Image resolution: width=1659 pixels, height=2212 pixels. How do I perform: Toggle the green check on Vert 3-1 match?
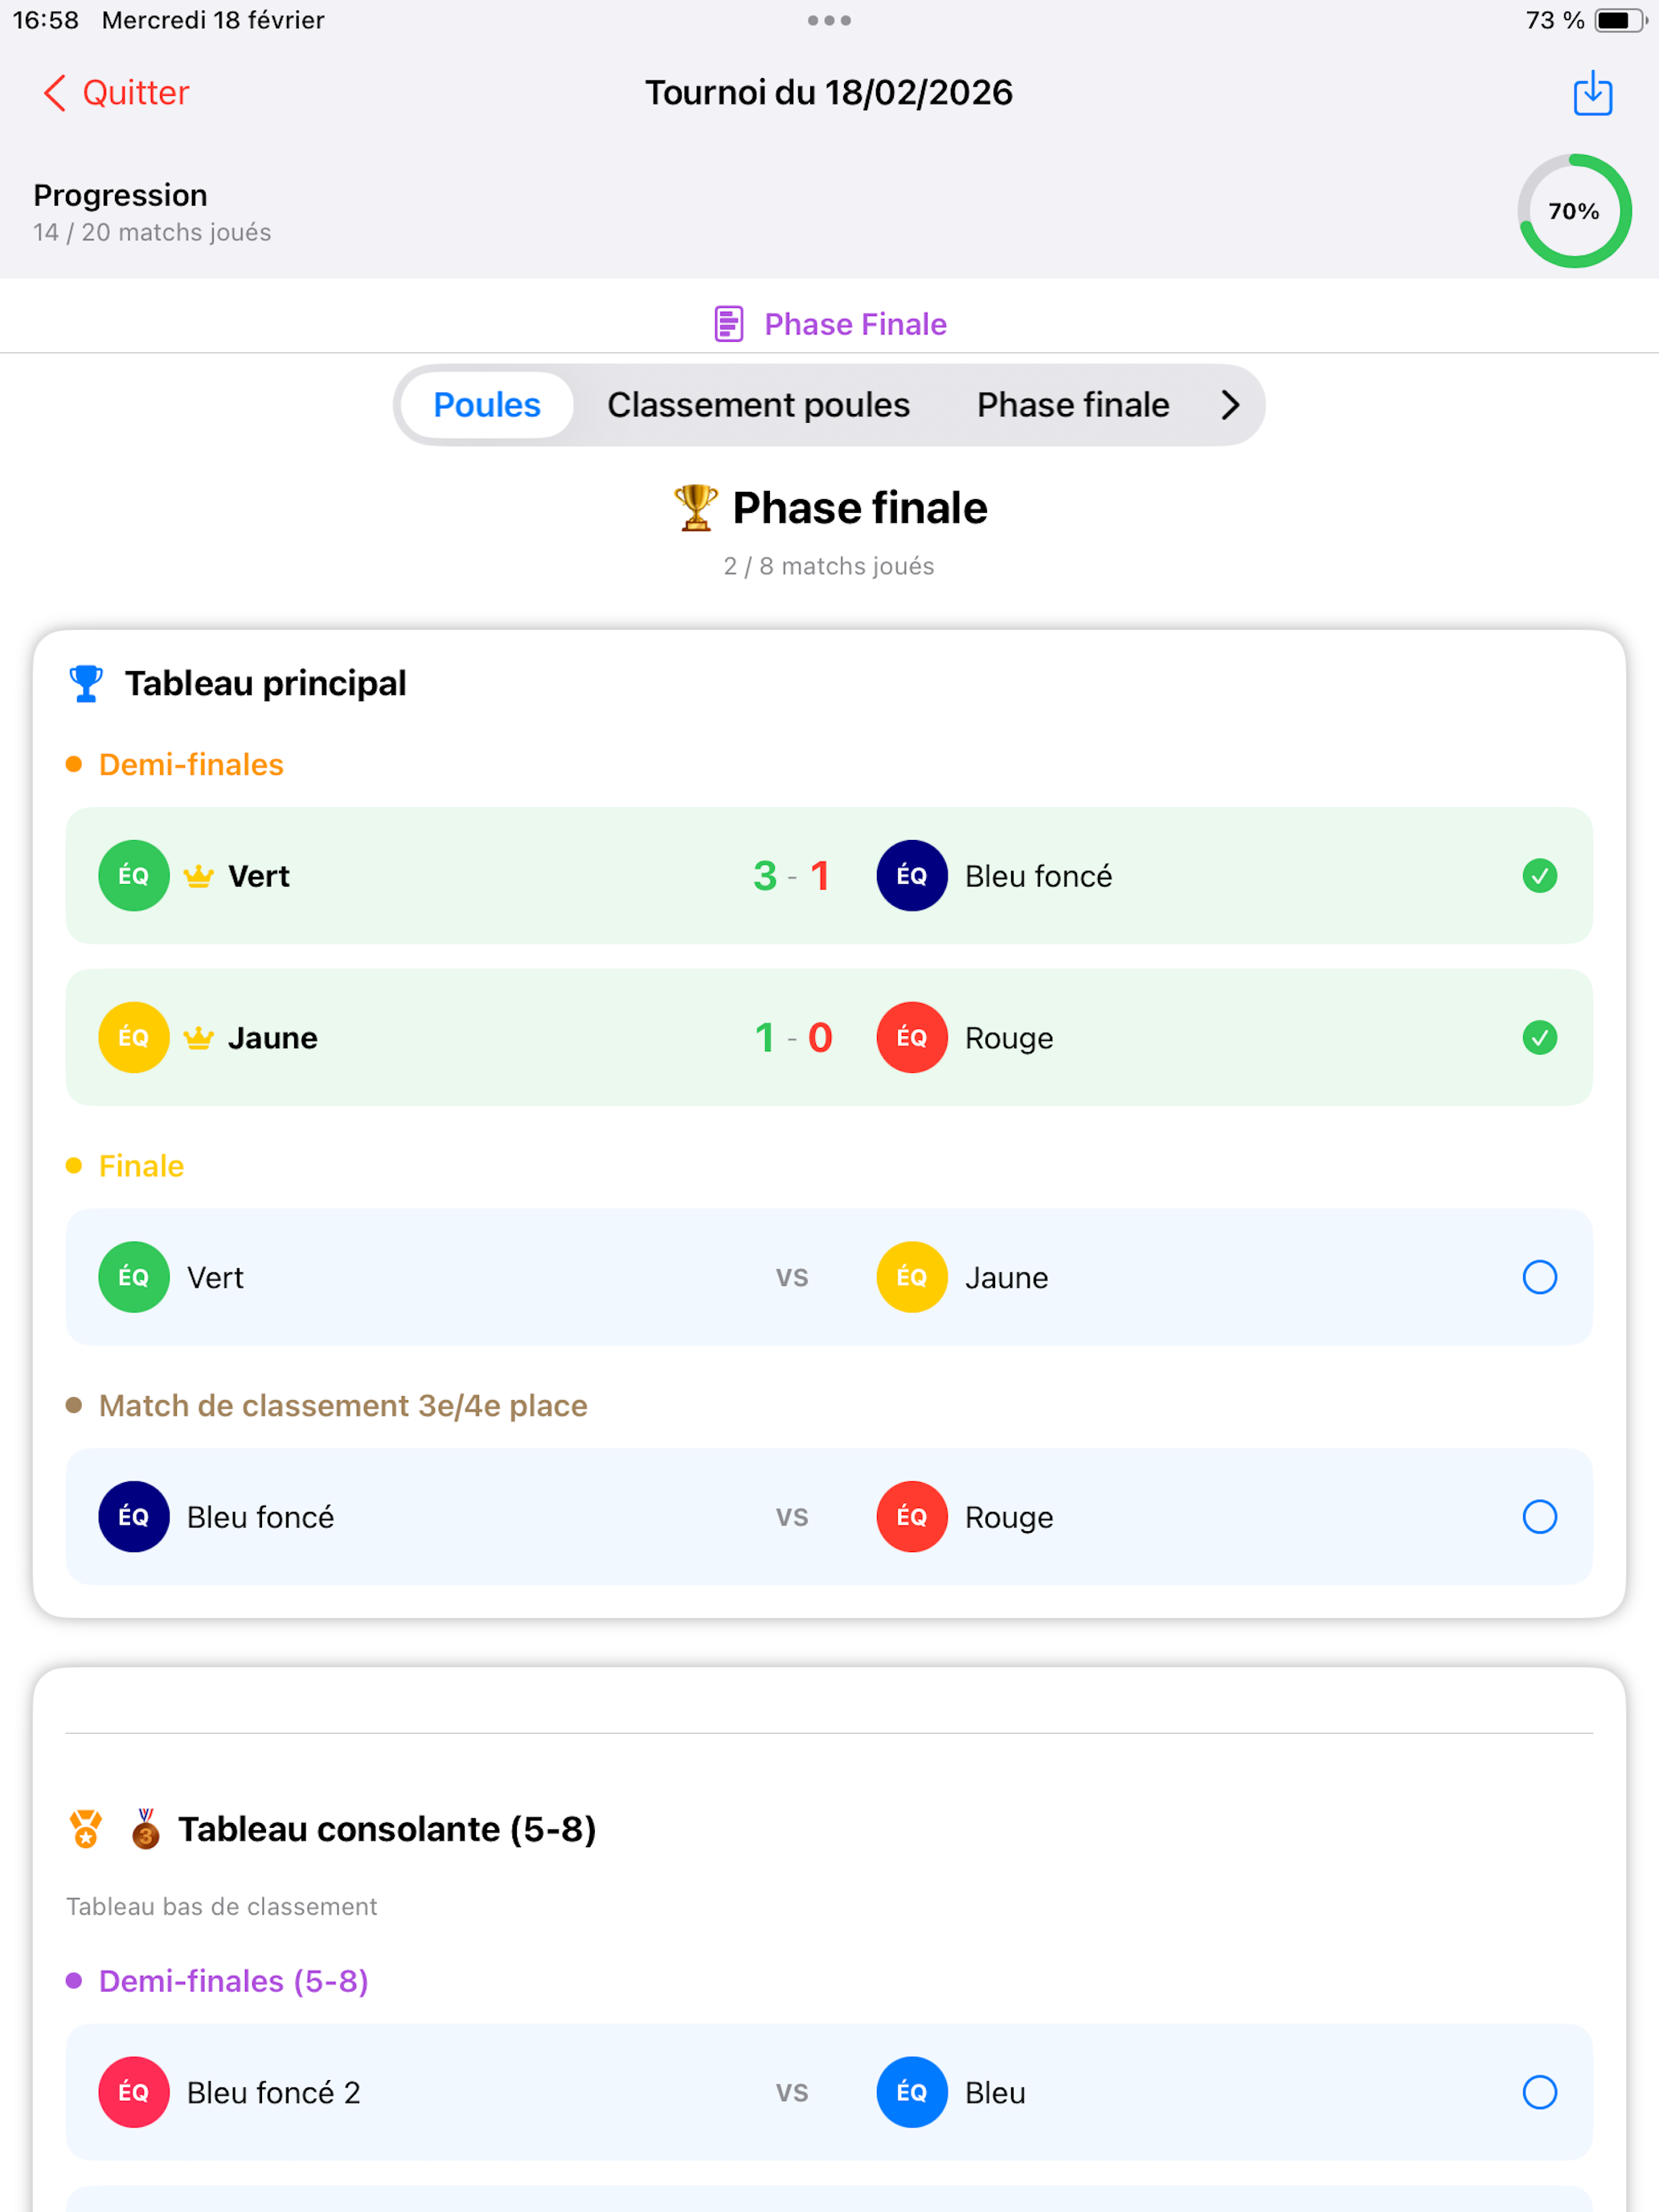(x=1540, y=876)
